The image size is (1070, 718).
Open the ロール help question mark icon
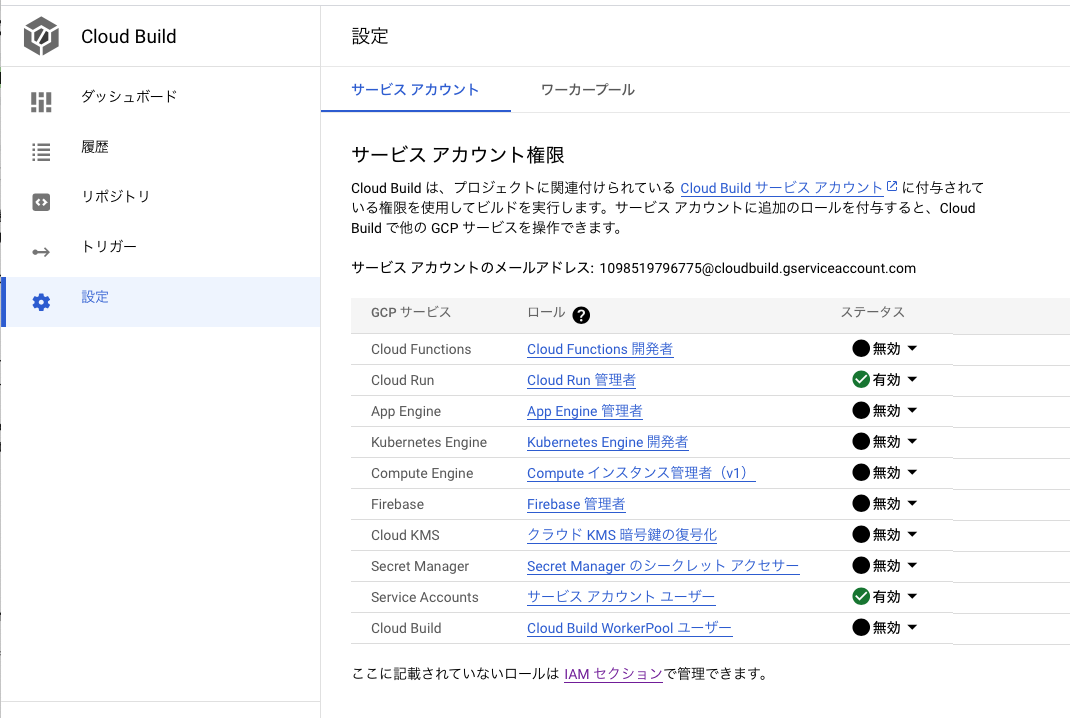pos(581,313)
